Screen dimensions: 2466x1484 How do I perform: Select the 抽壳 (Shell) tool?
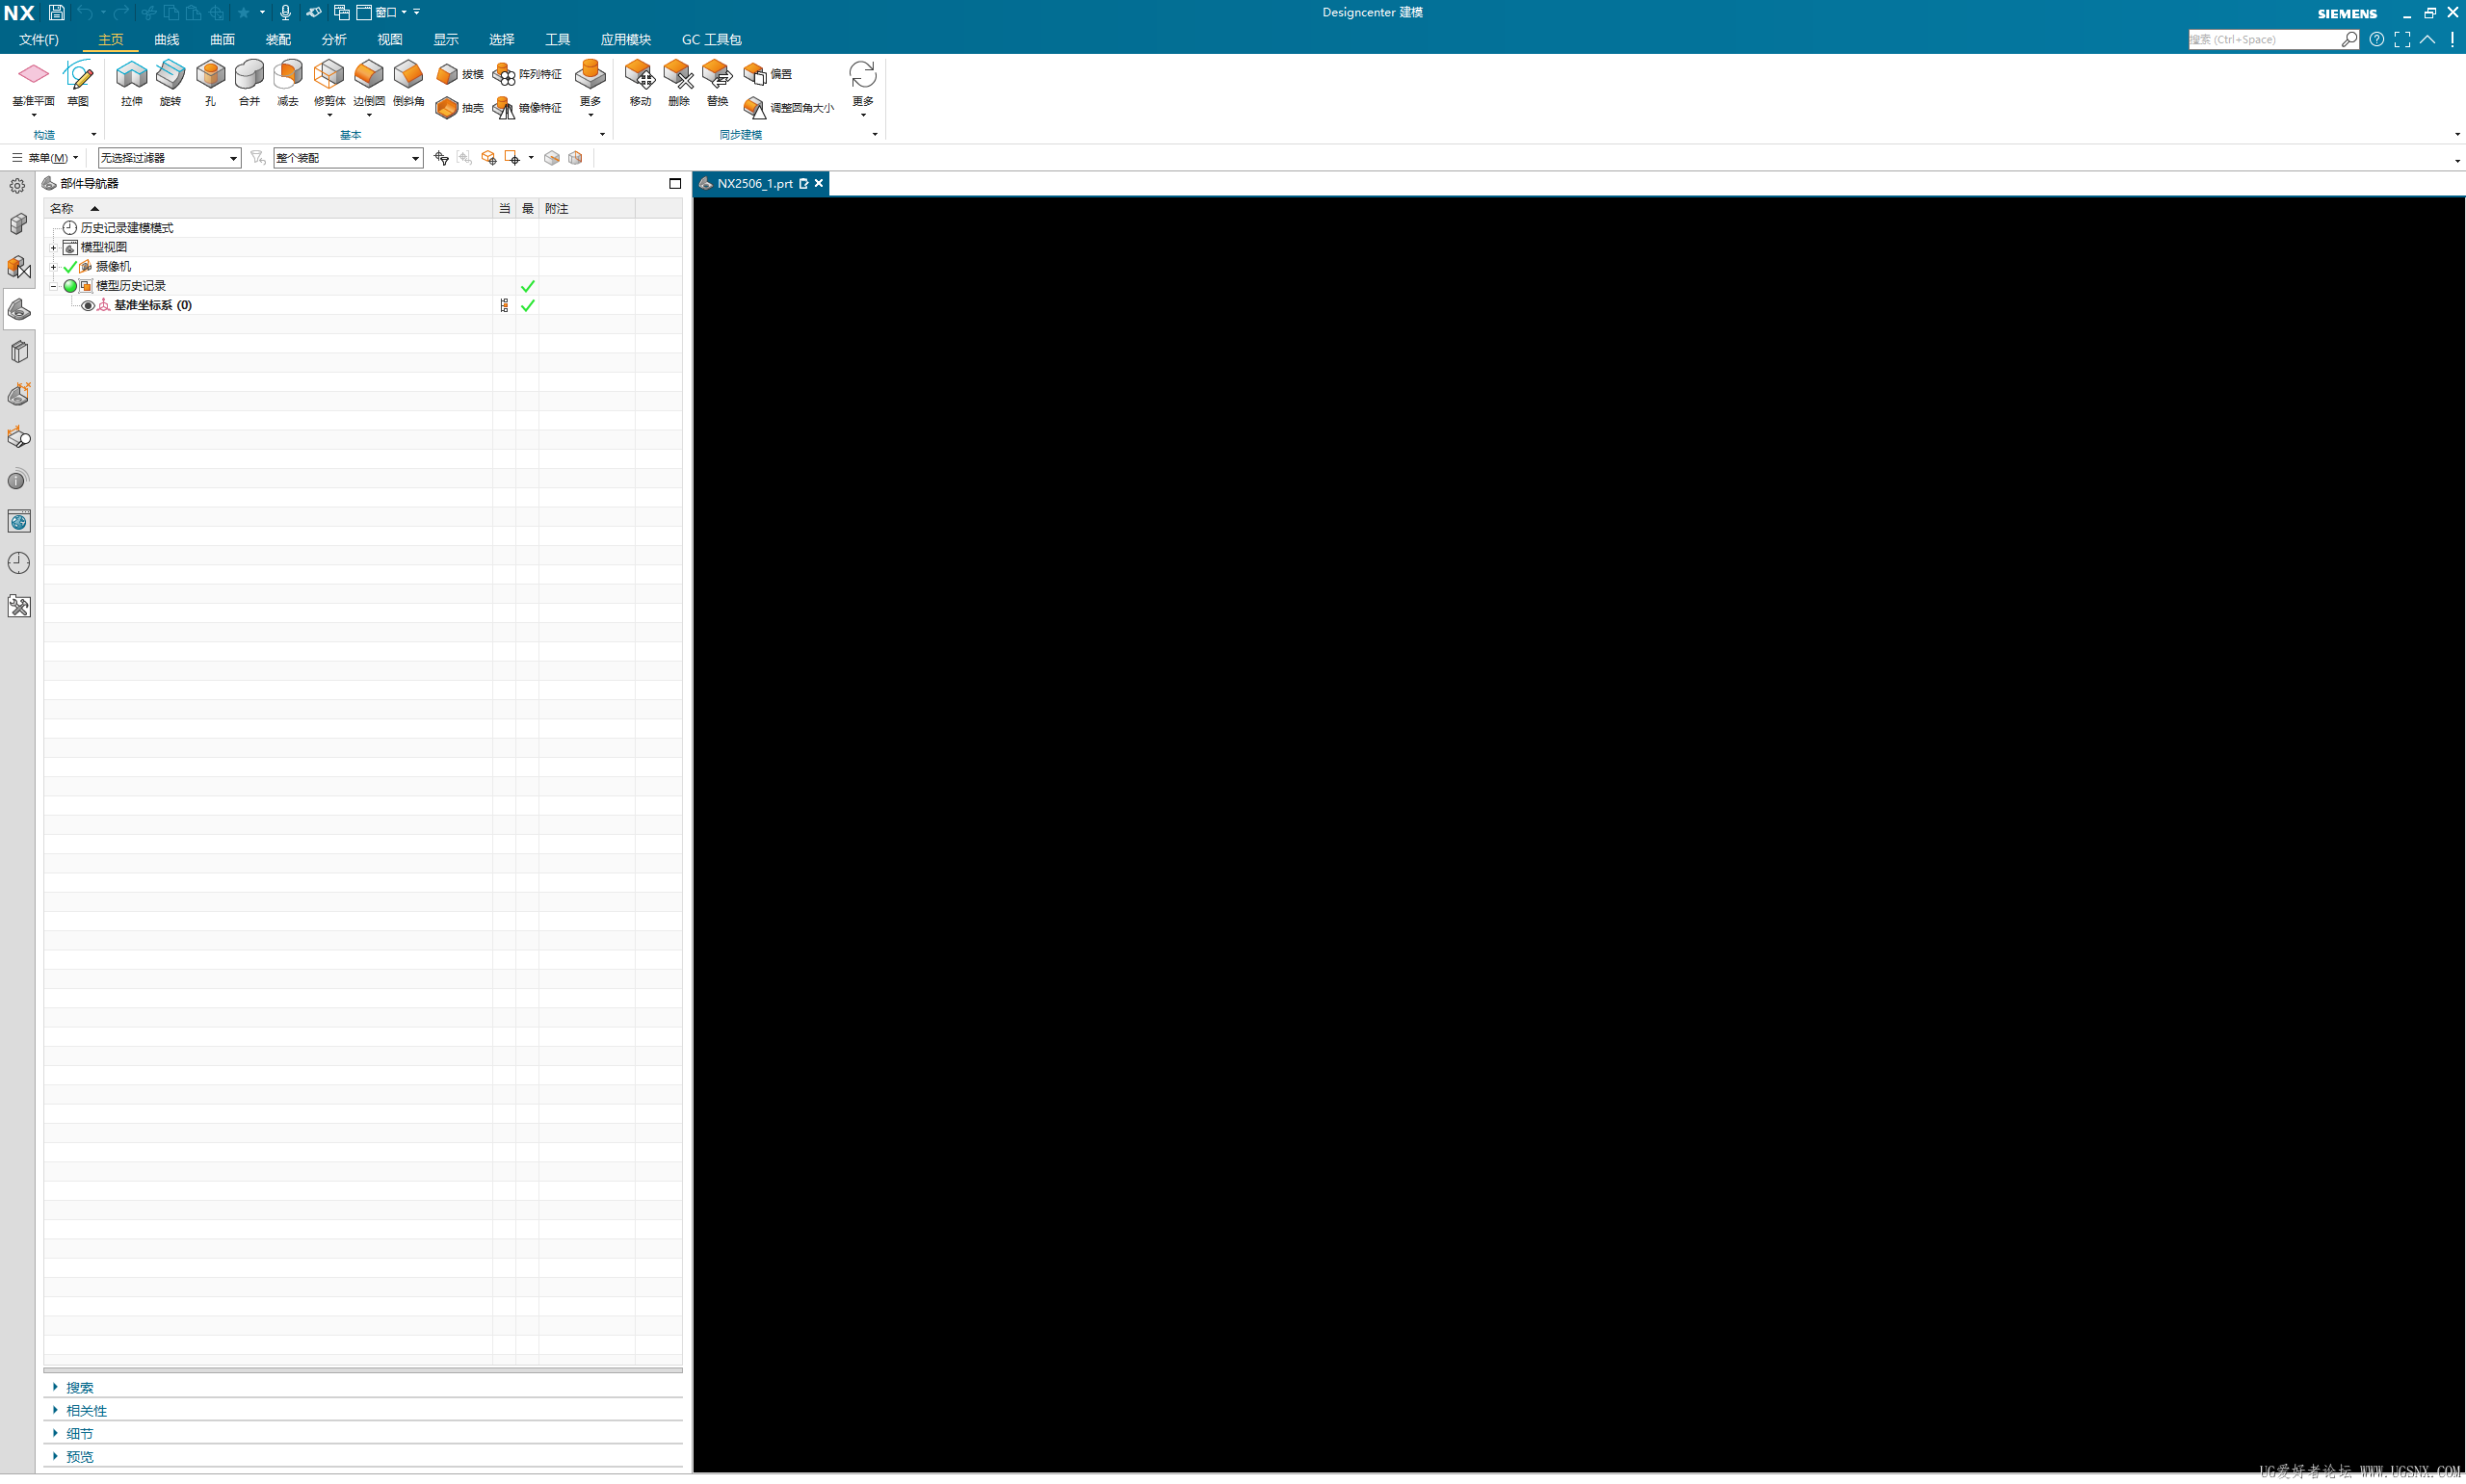coord(447,108)
